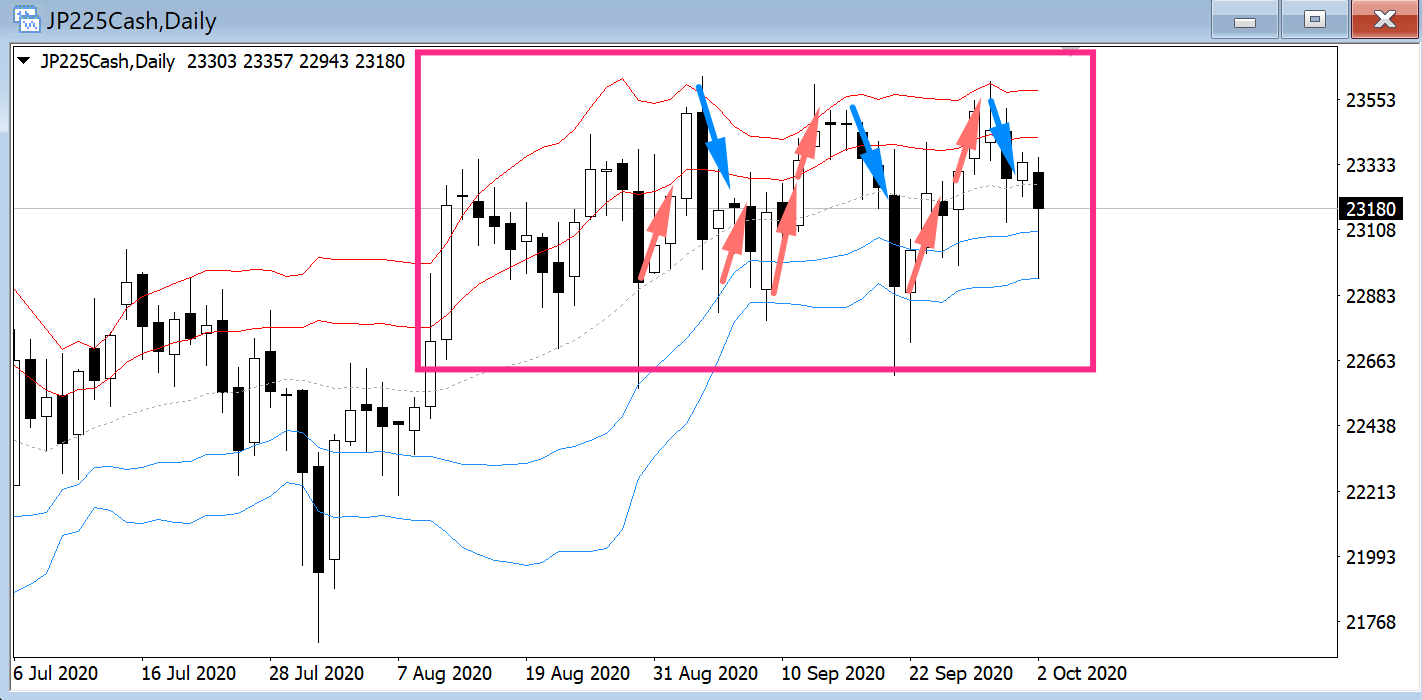Click the 2 Oct 2020 date label
This screenshot has width=1422, height=700.
1080,673
